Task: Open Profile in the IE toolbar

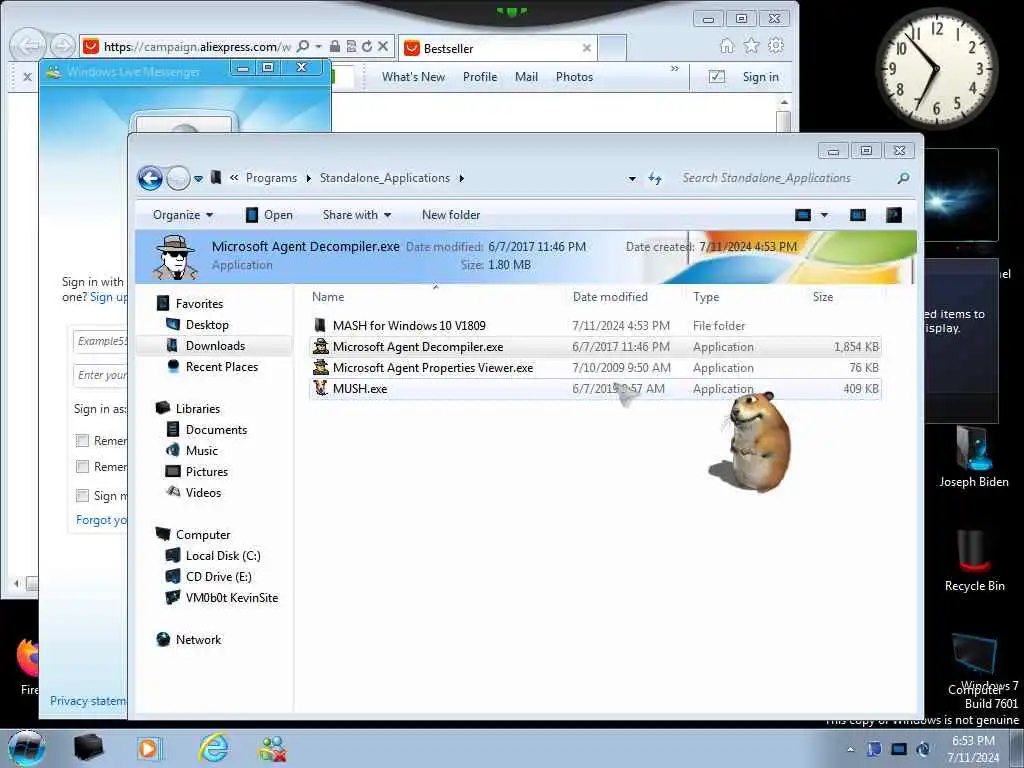Action: 480,77
